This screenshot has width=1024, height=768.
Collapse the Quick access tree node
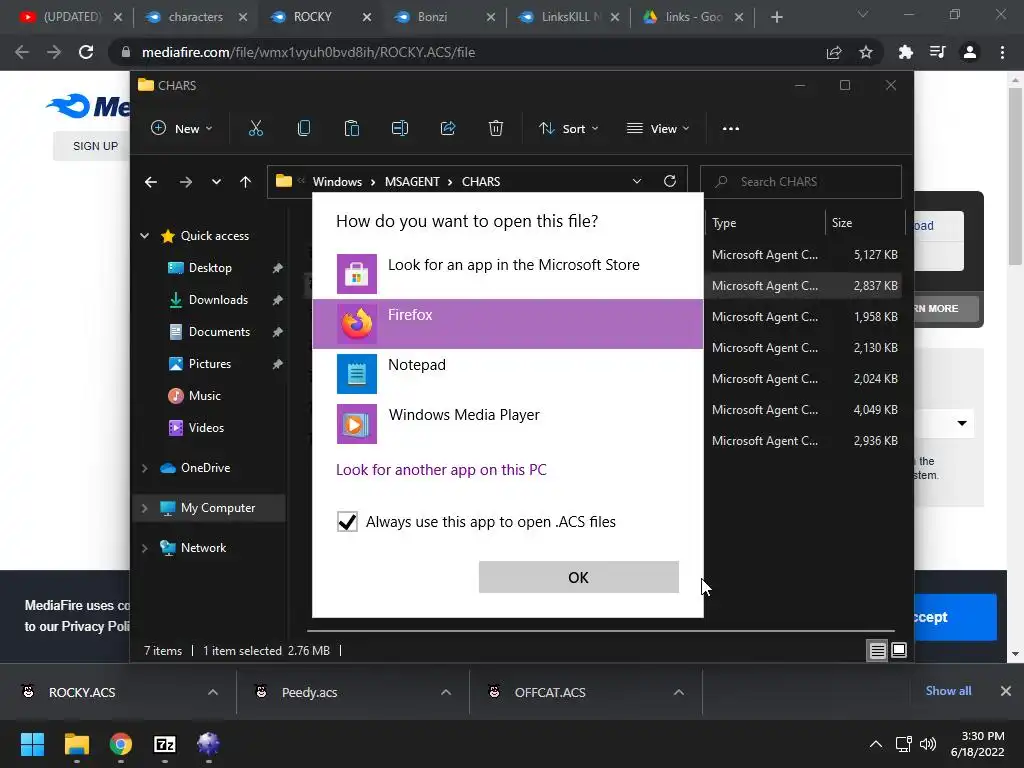[x=145, y=236]
